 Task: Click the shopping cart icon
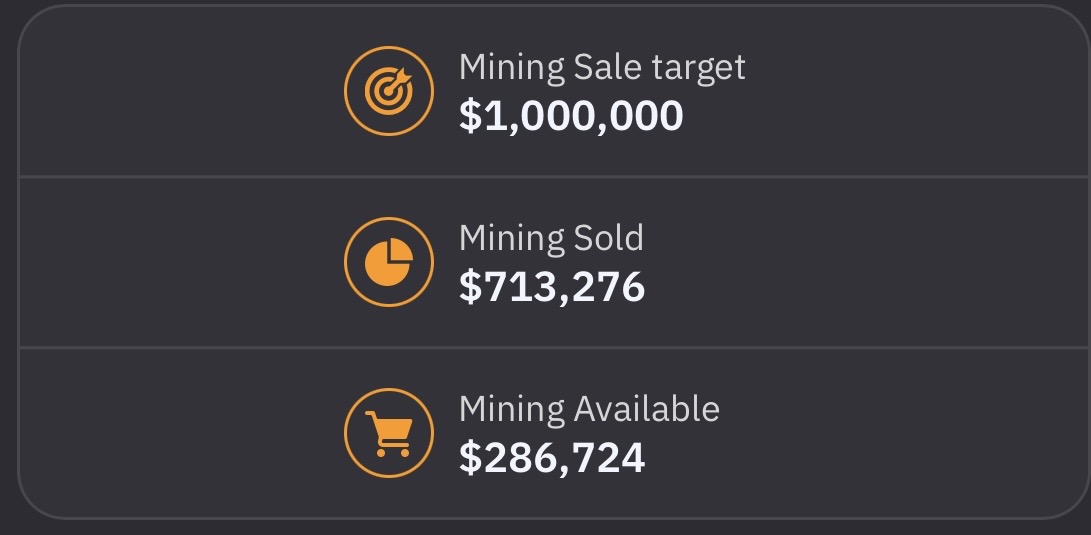(389, 433)
